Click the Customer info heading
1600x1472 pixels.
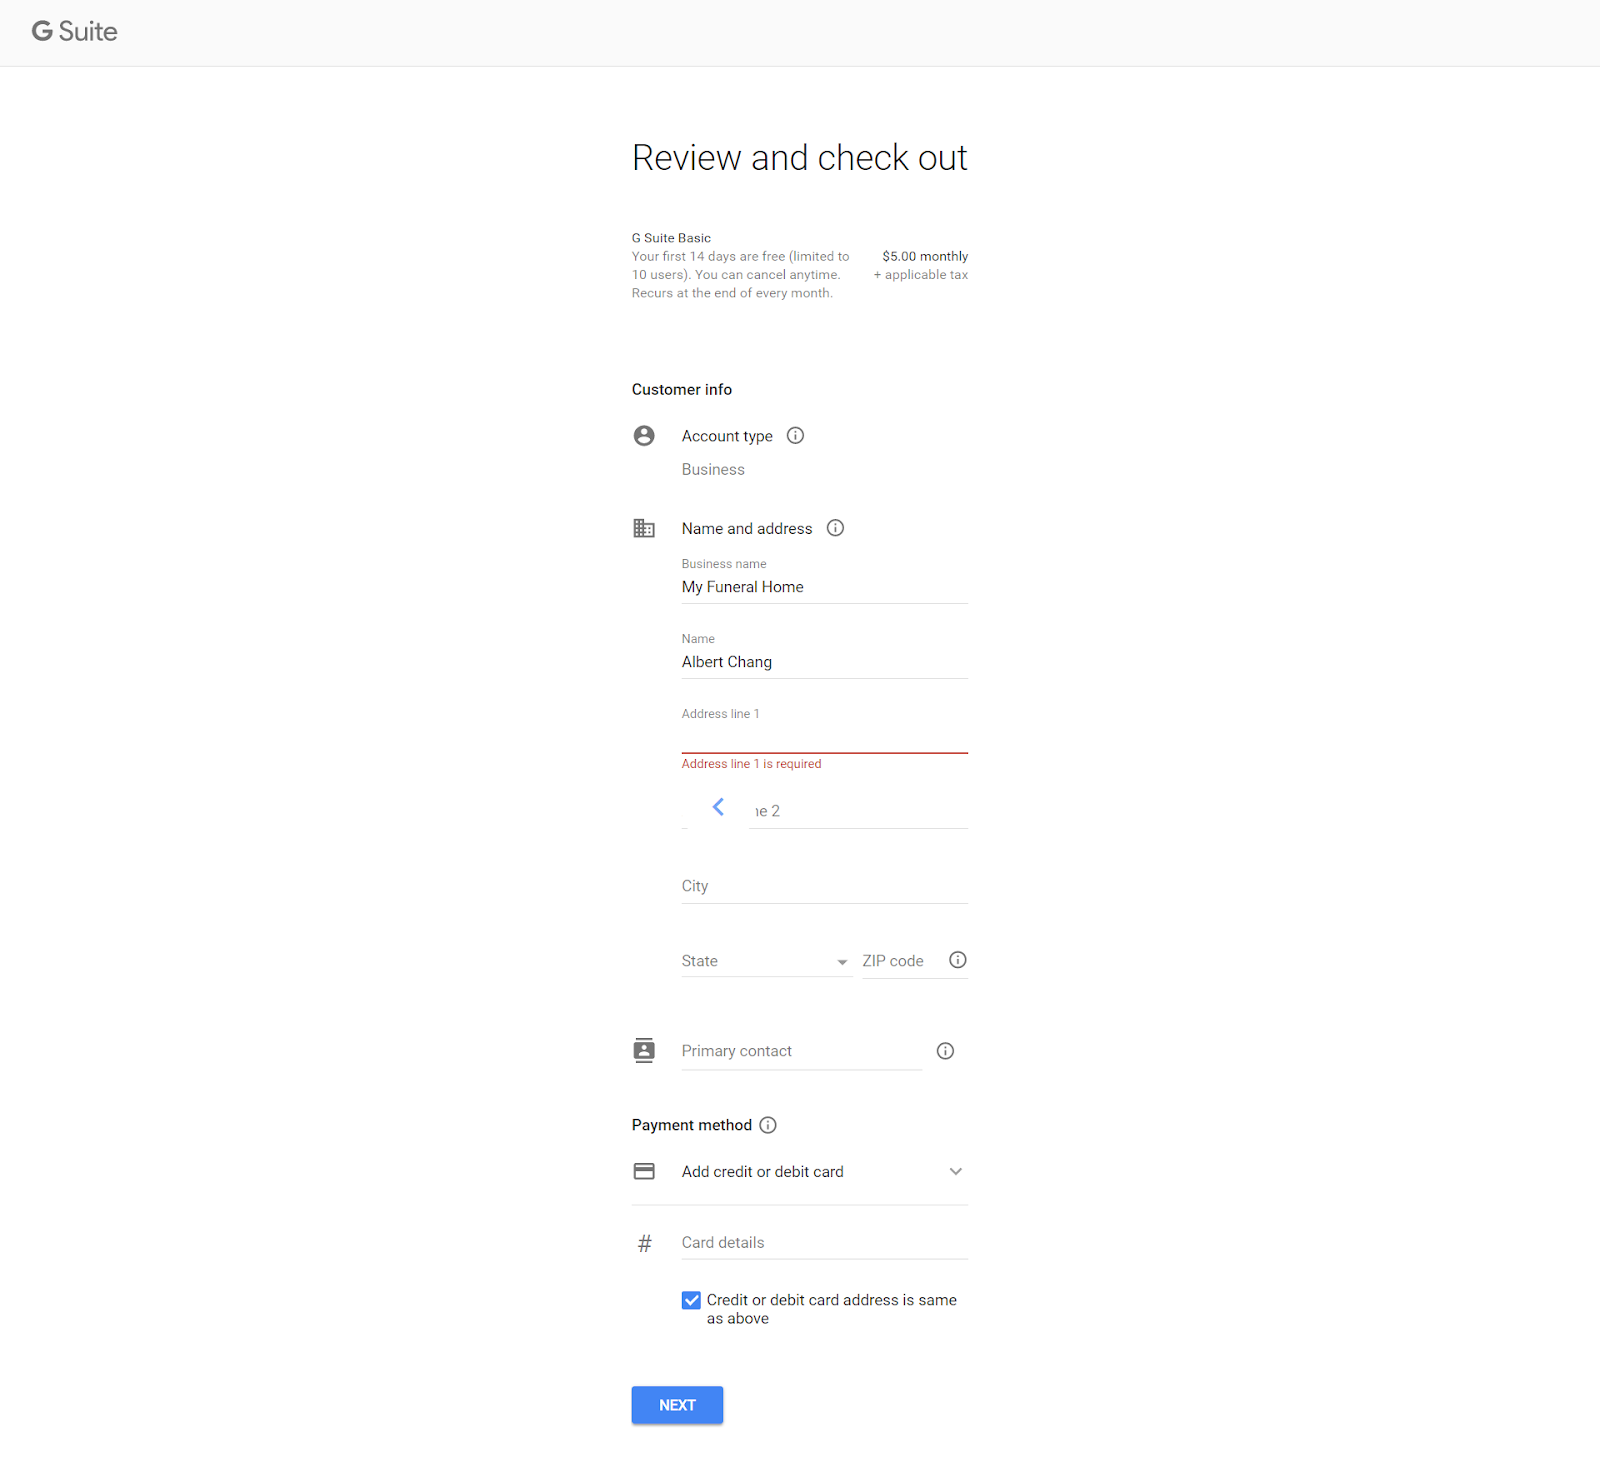682,389
